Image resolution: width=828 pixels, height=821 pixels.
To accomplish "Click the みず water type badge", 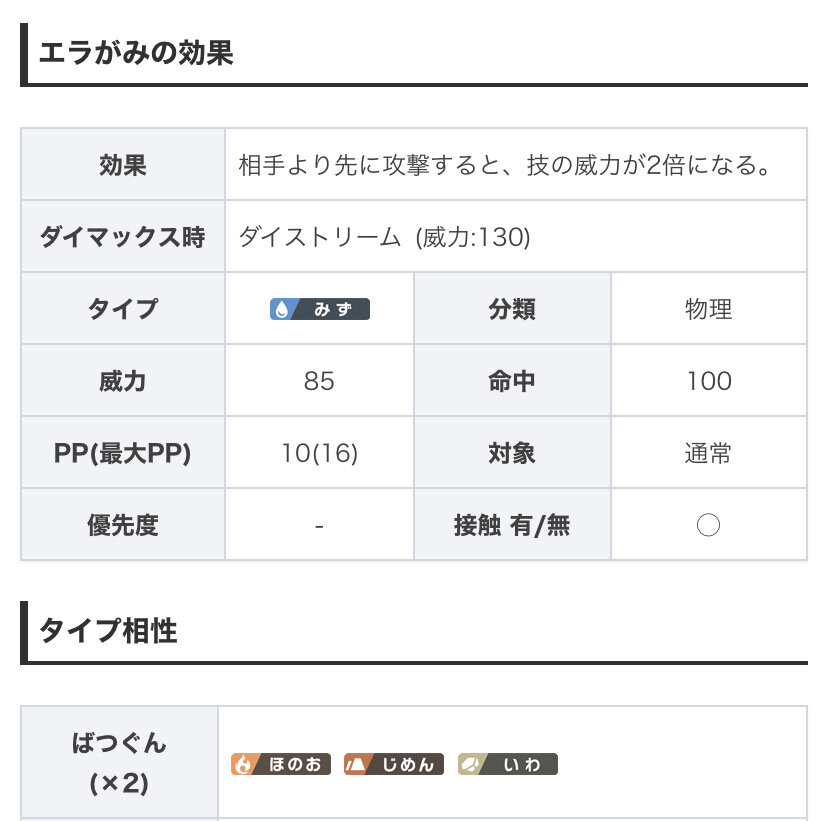I will tap(319, 309).
